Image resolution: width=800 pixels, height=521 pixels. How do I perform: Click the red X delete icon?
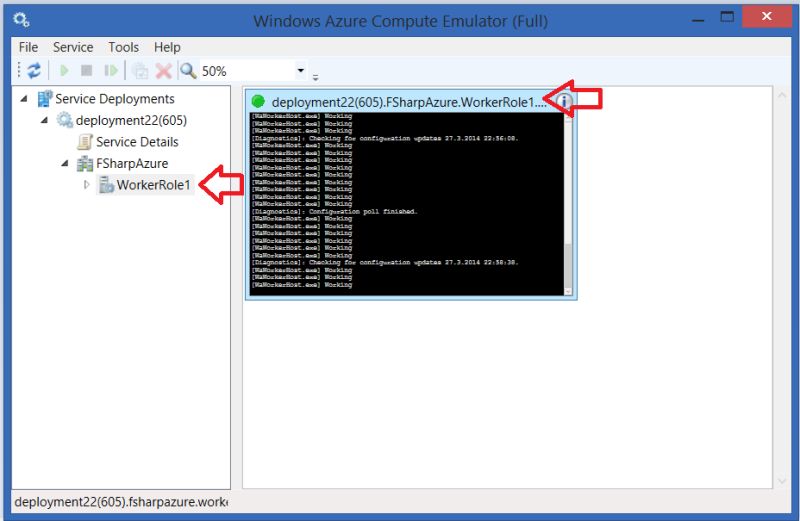tap(163, 70)
